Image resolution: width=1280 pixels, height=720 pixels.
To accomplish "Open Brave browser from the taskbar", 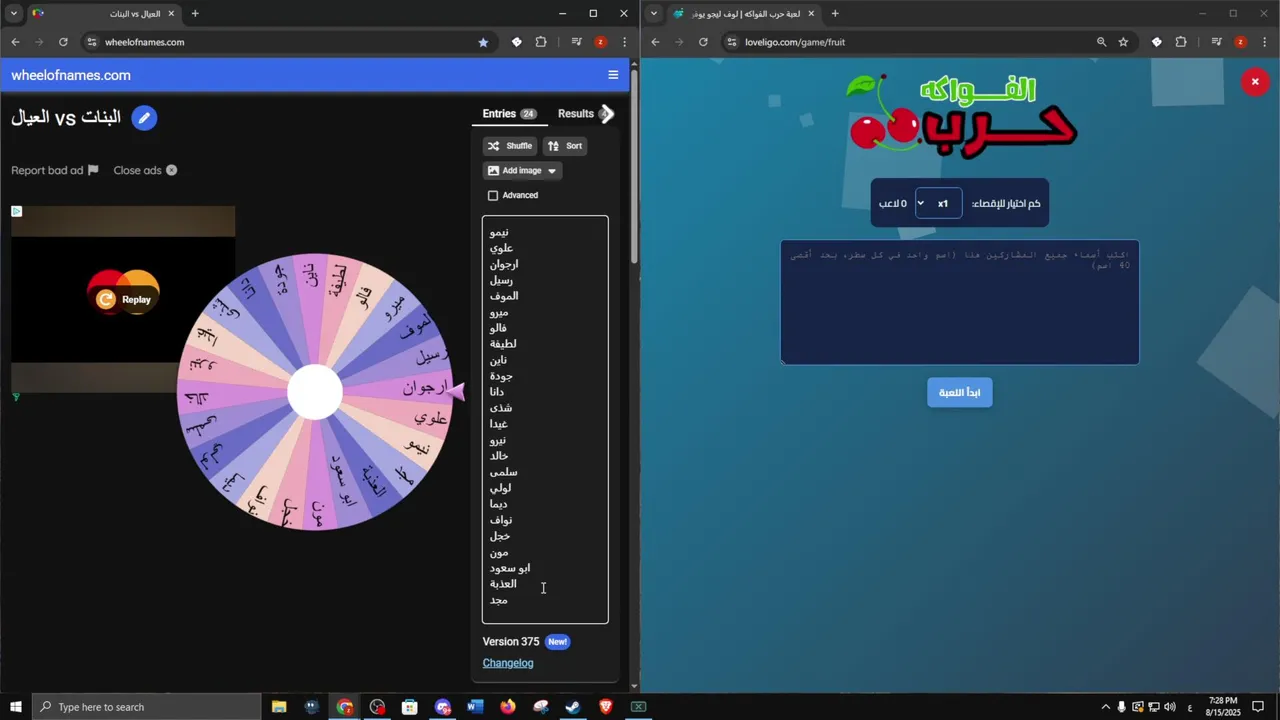I will click(606, 707).
